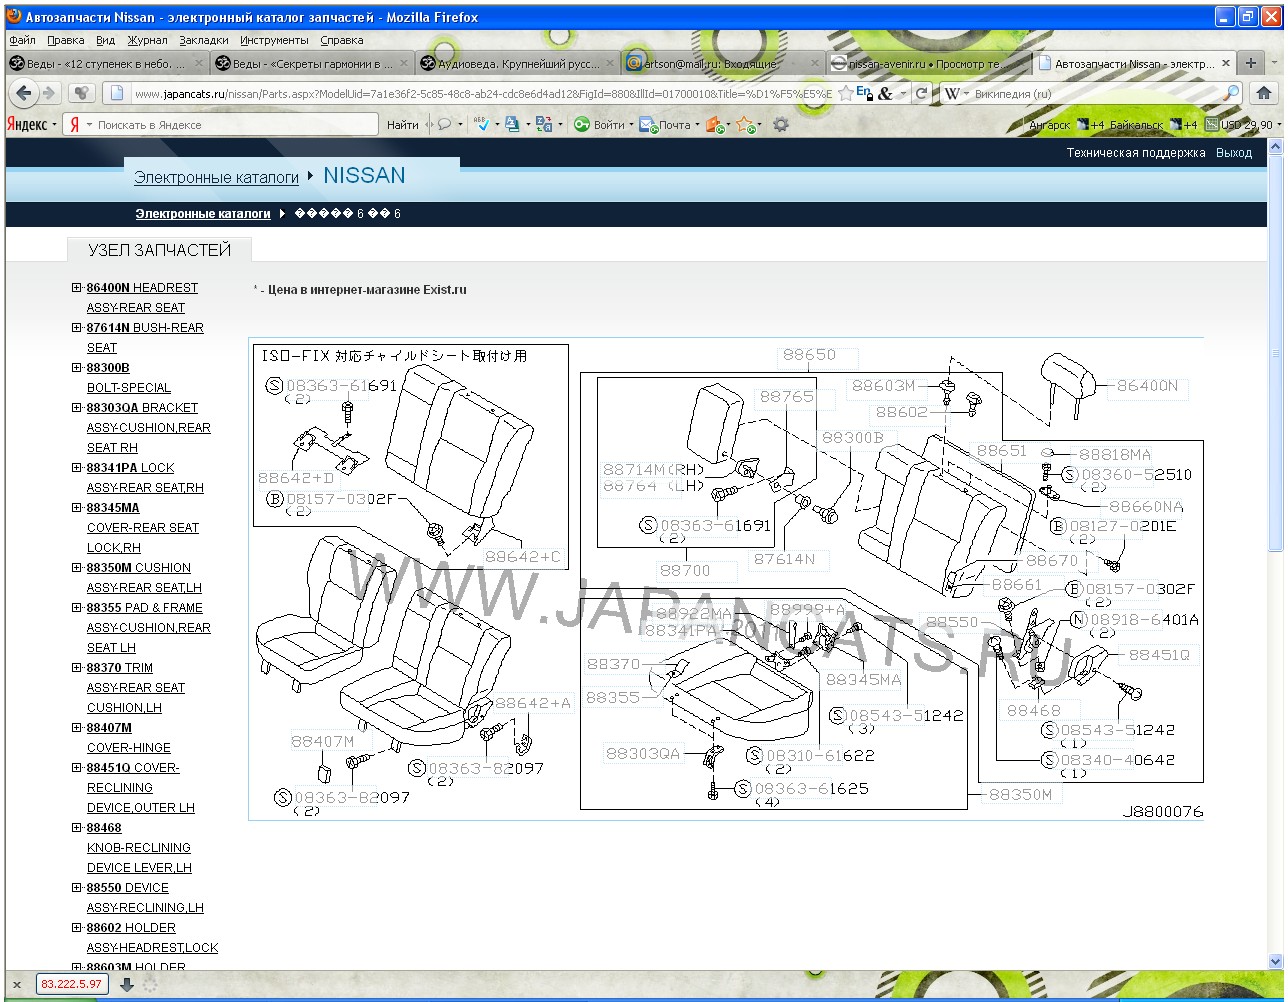Open the Справка menu
The width and height of the screenshot is (1288, 1002).
[342, 40]
